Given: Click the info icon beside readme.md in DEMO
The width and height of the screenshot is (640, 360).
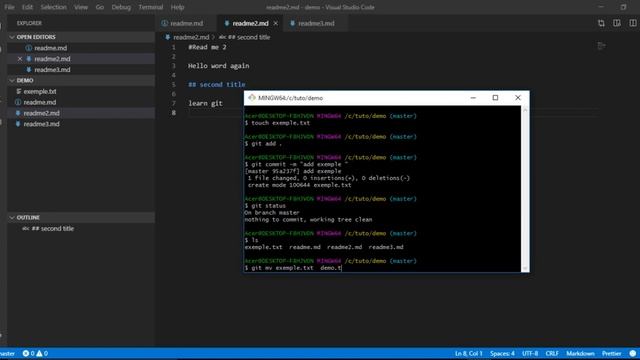Looking at the screenshot, I should [x=18, y=102].
